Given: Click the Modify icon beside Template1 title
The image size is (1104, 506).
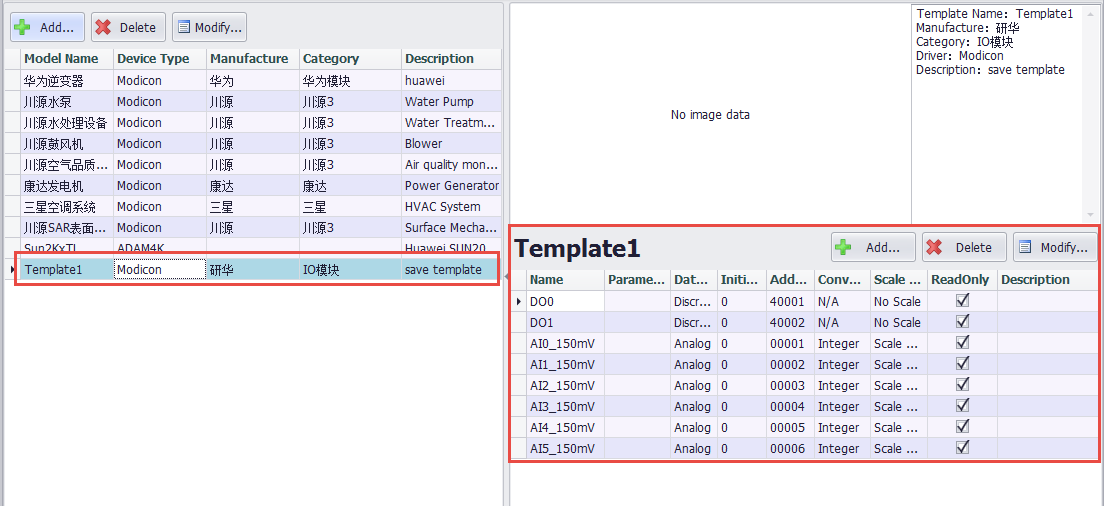Looking at the screenshot, I should 1025,247.
